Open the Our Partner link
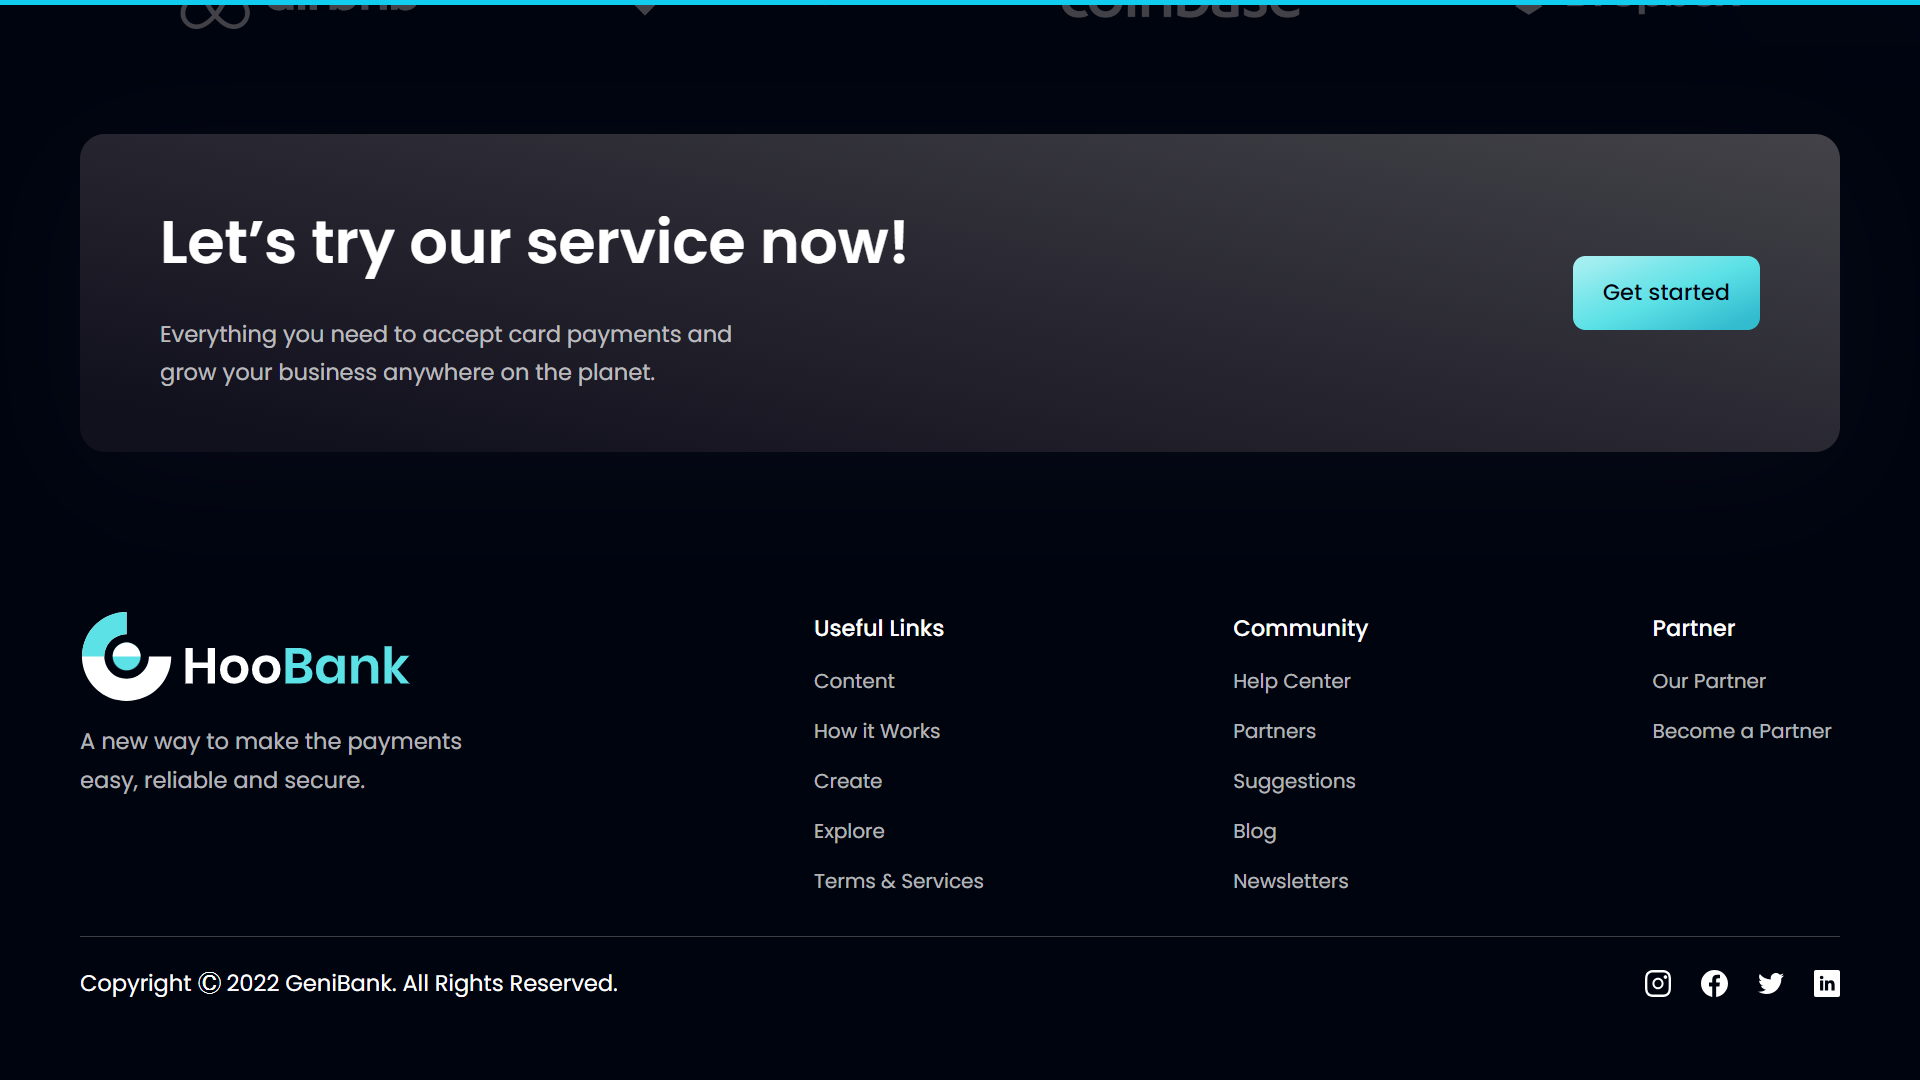Viewport: 1920px width, 1080px height. point(1708,681)
